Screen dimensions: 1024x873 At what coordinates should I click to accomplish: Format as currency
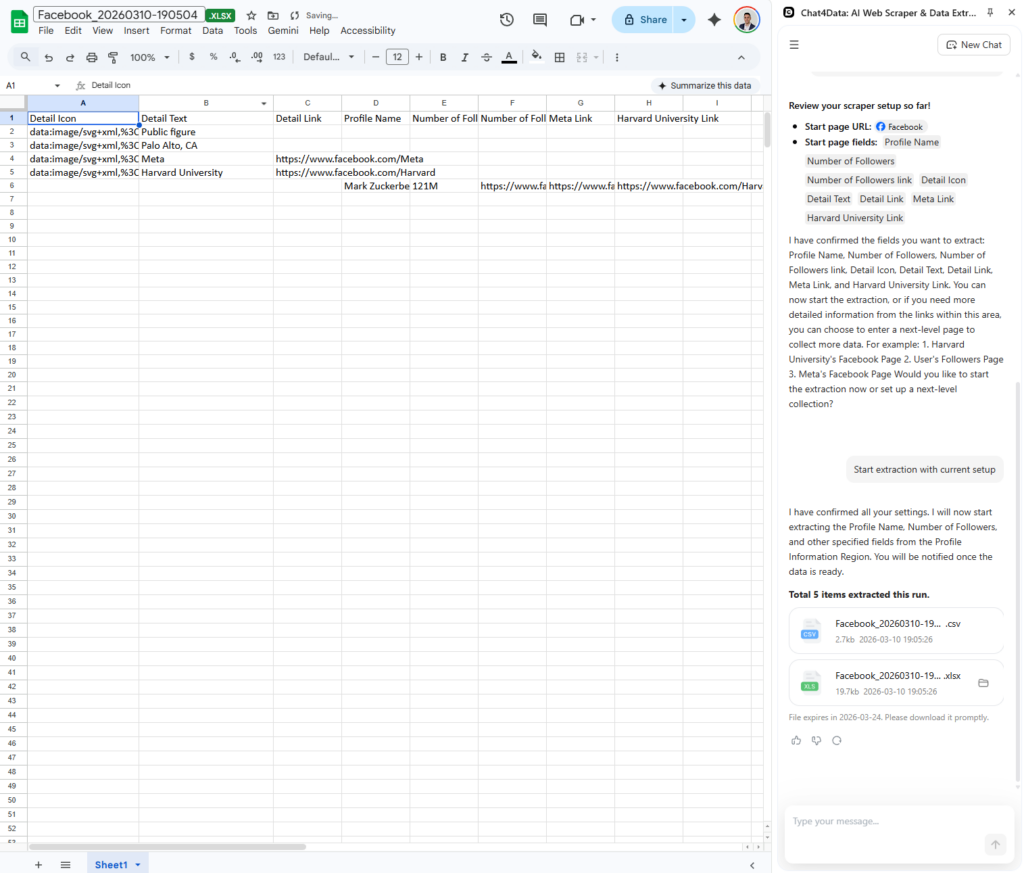[191, 57]
